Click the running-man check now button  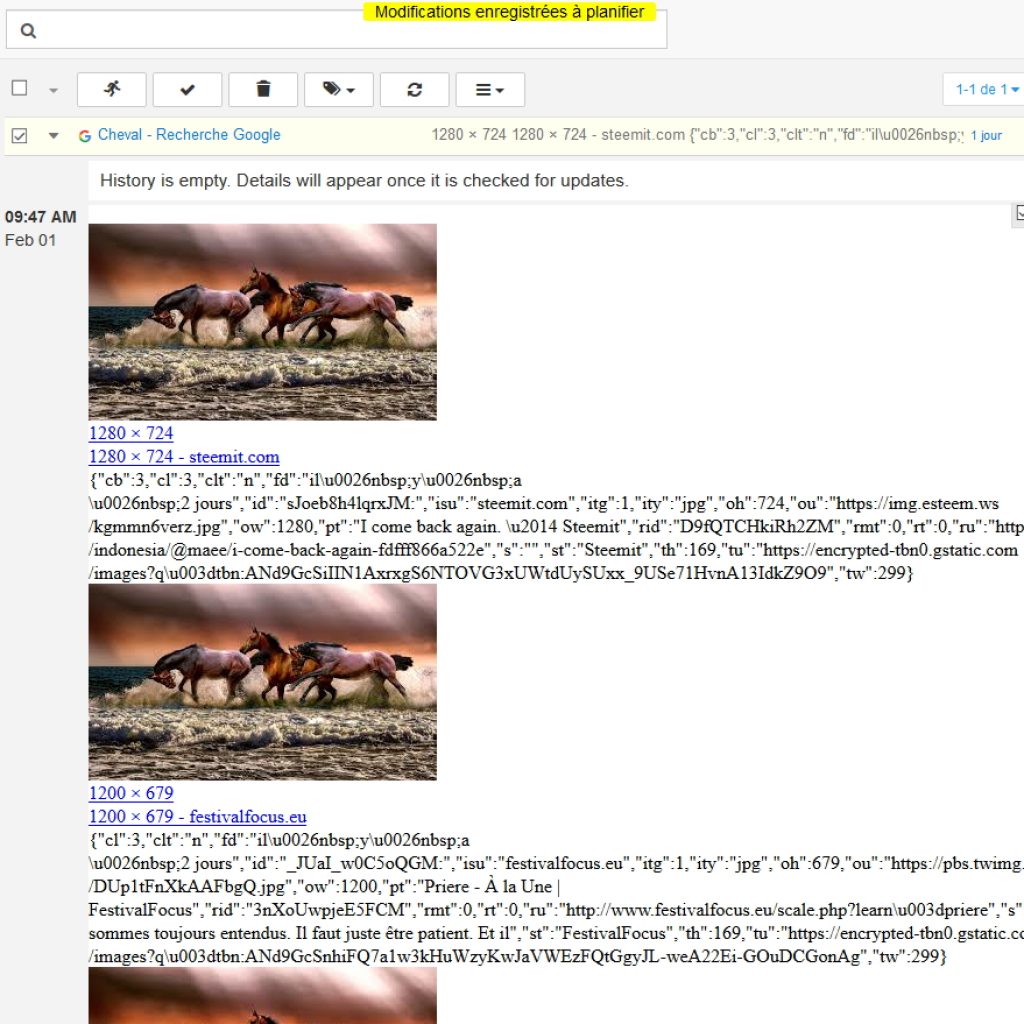[x=112, y=89]
